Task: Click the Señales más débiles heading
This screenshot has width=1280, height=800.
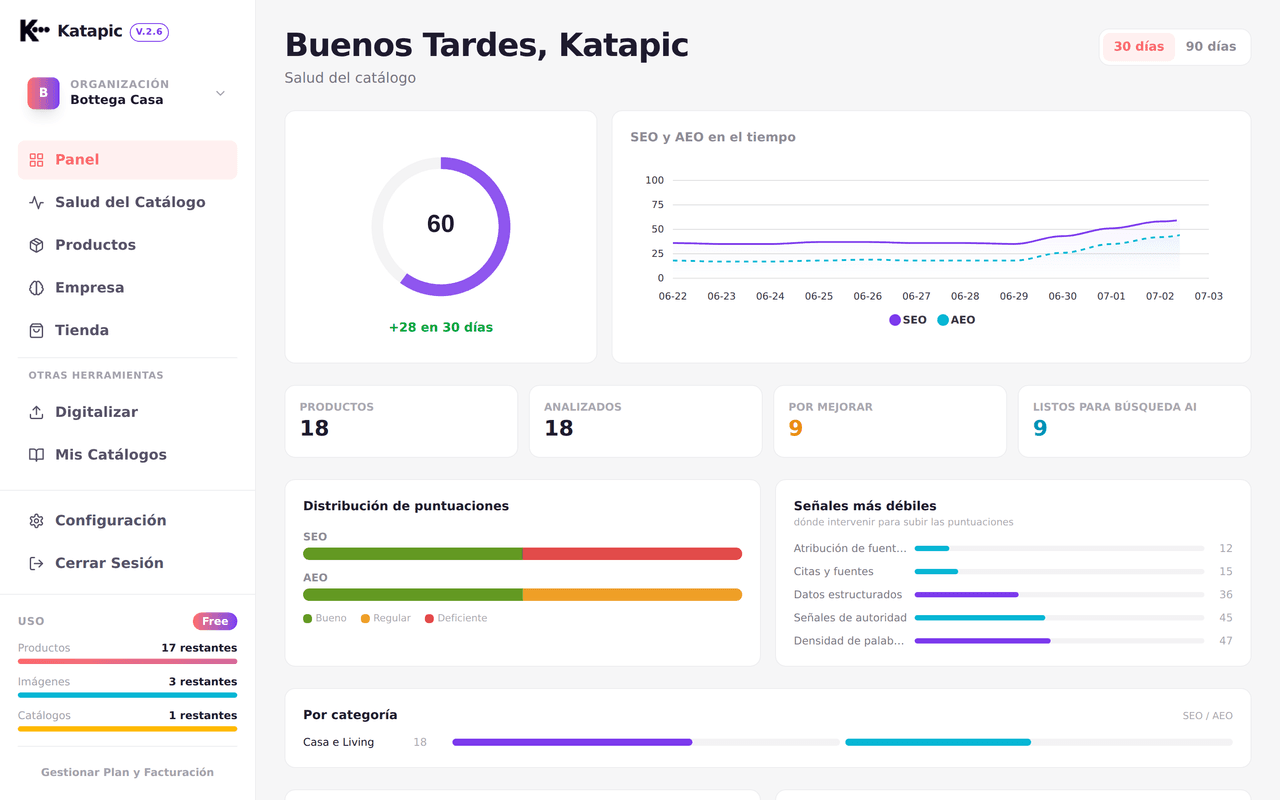Action: pyautogui.click(x=865, y=506)
